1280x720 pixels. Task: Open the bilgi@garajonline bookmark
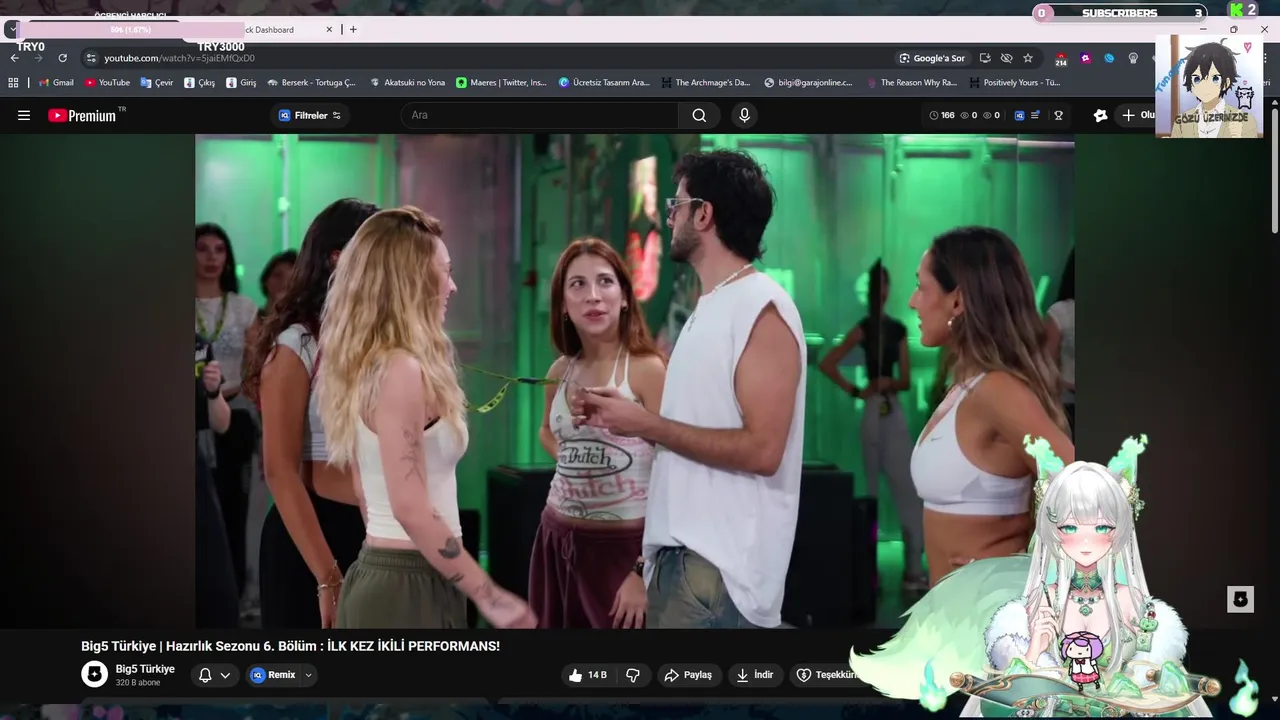808,83
